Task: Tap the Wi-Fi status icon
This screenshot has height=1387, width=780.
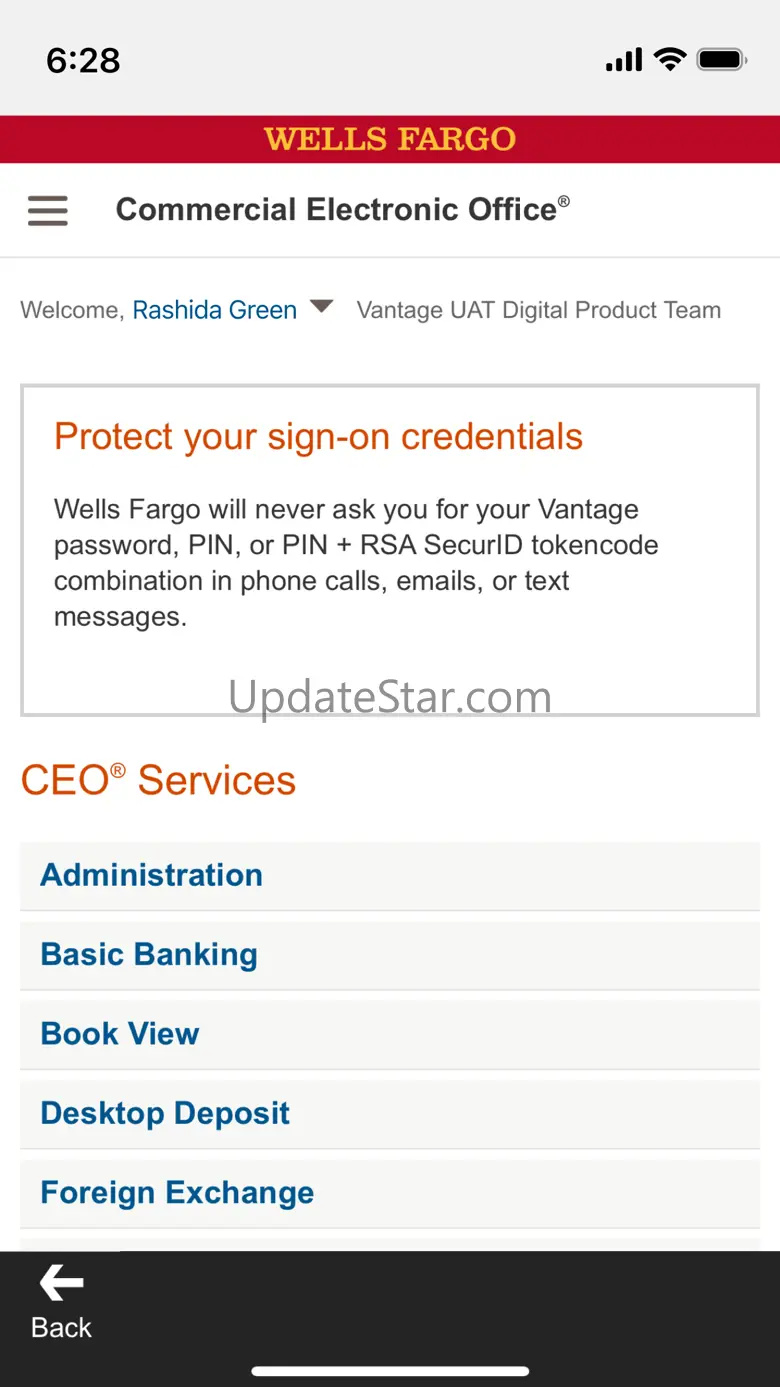Action: click(669, 60)
